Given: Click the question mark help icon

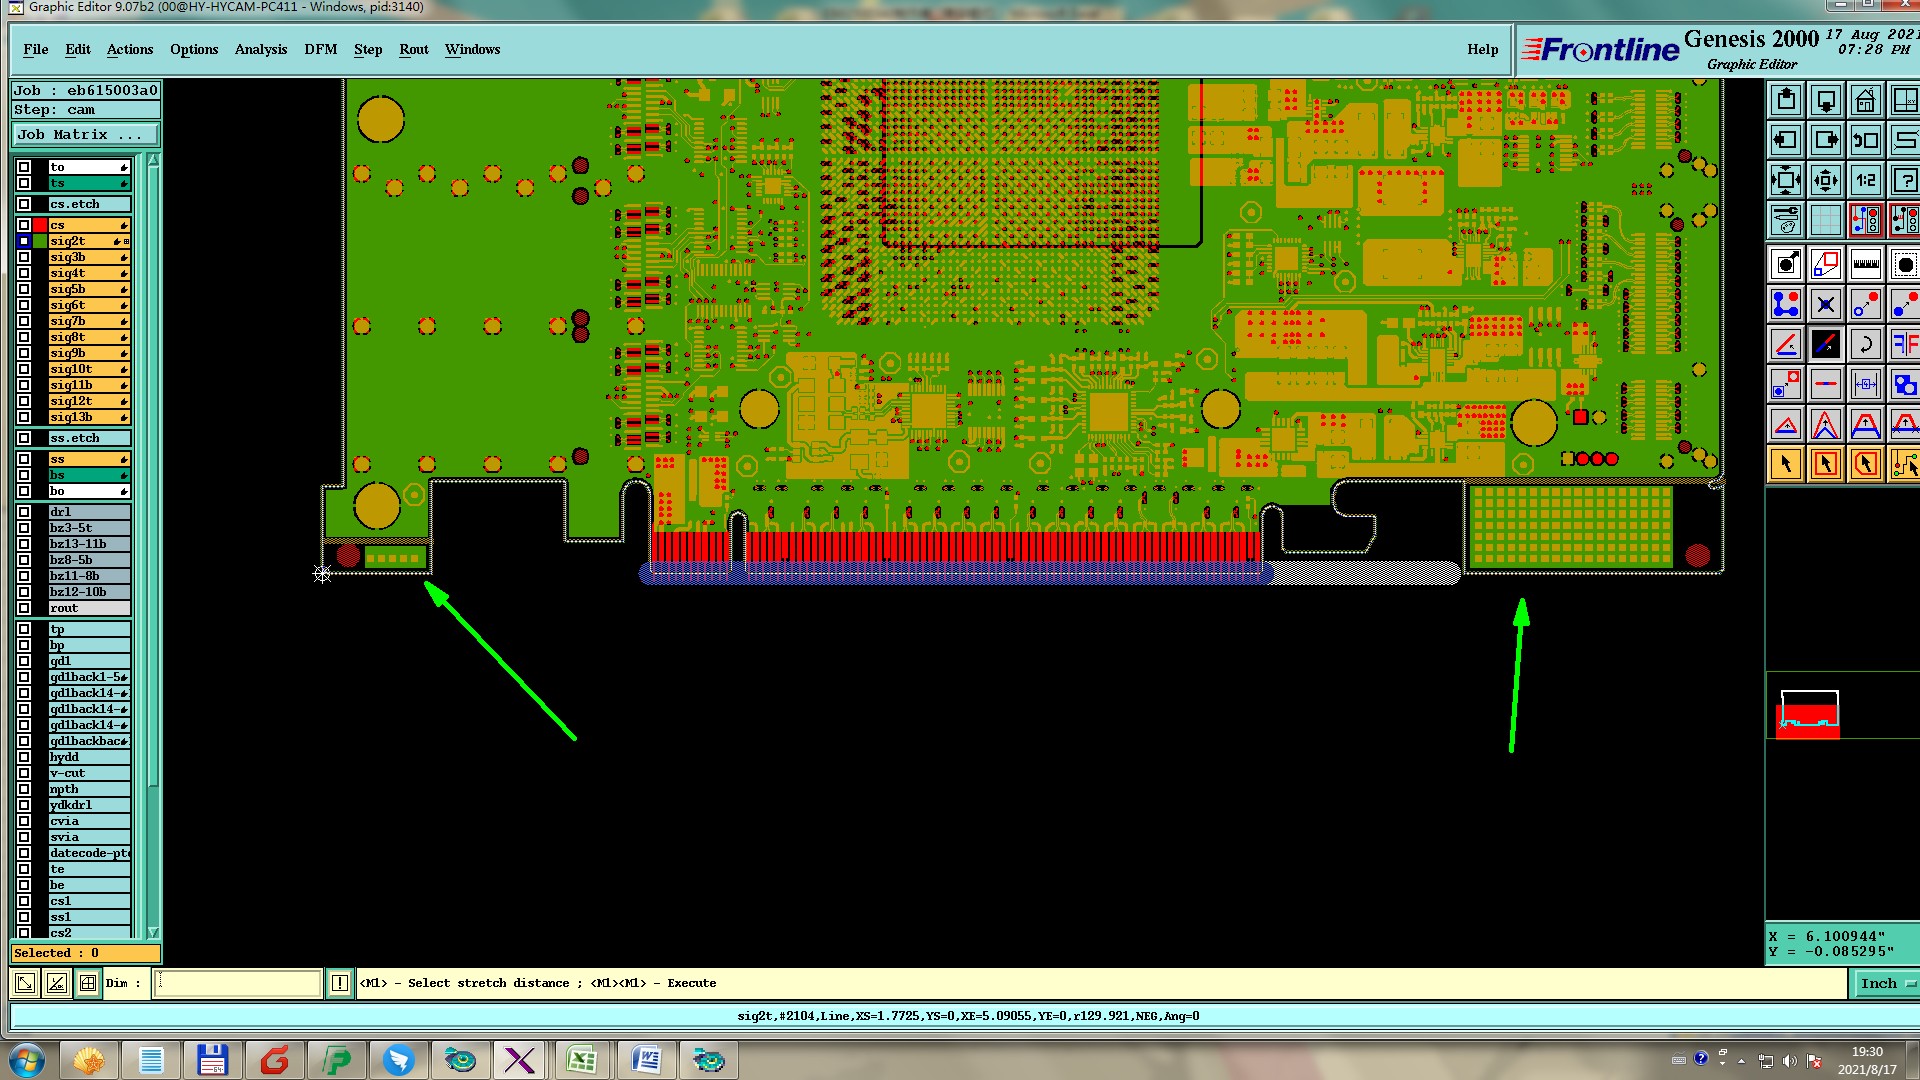Looking at the screenshot, I should click(x=1904, y=181).
